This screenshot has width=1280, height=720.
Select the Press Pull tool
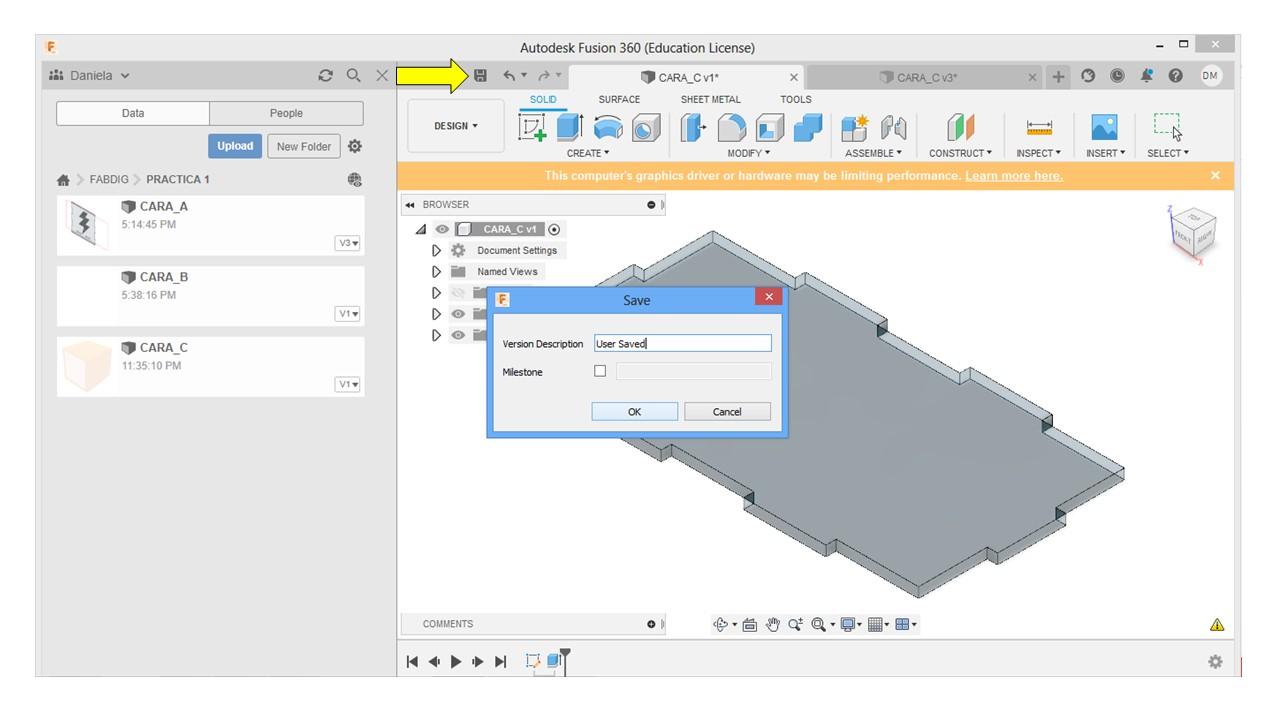pyautogui.click(x=694, y=127)
